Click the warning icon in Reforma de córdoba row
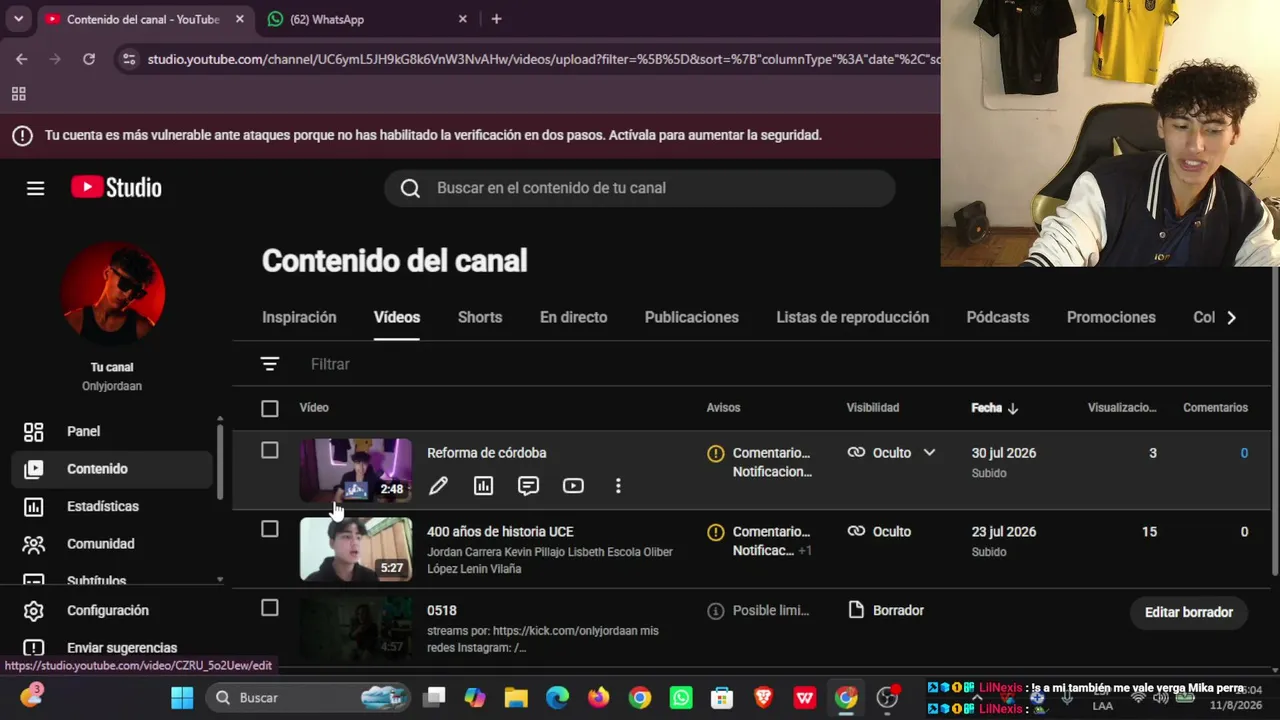1280x720 pixels. pos(716,453)
